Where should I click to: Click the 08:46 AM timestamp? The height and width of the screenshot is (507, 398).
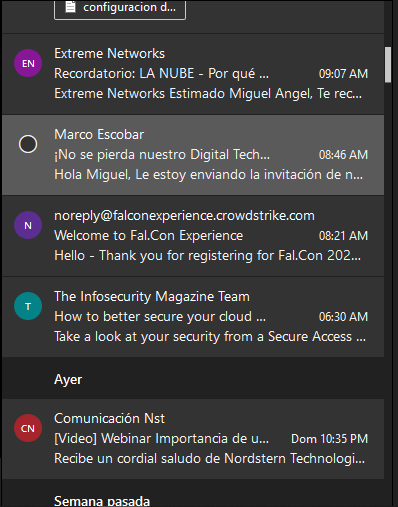(x=343, y=155)
